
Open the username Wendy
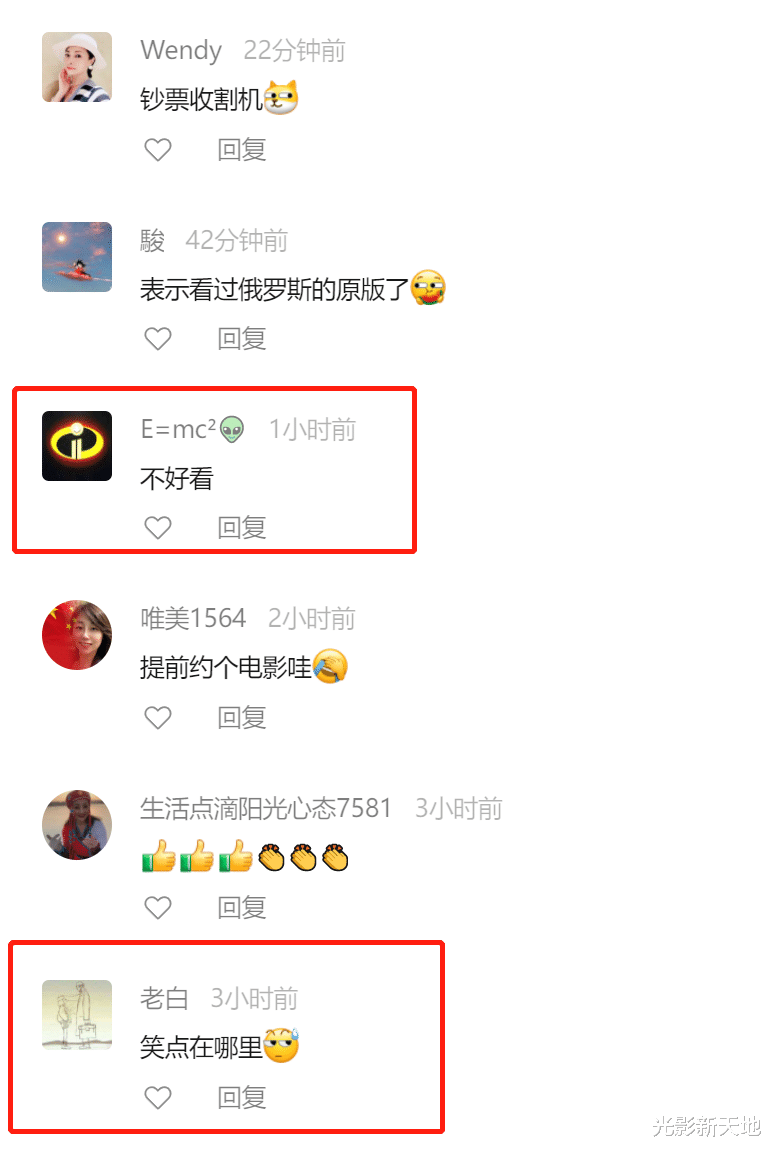pos(181,50)
